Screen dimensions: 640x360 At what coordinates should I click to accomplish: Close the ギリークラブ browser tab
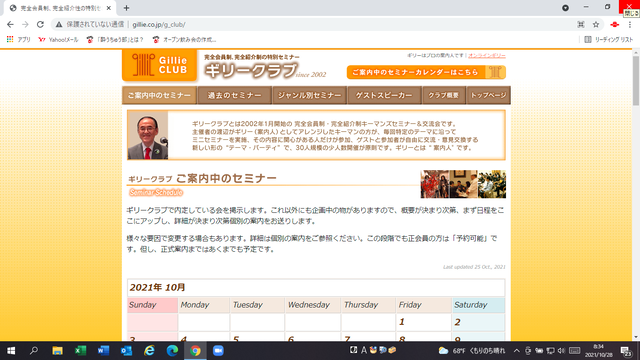tap(109, 8)
